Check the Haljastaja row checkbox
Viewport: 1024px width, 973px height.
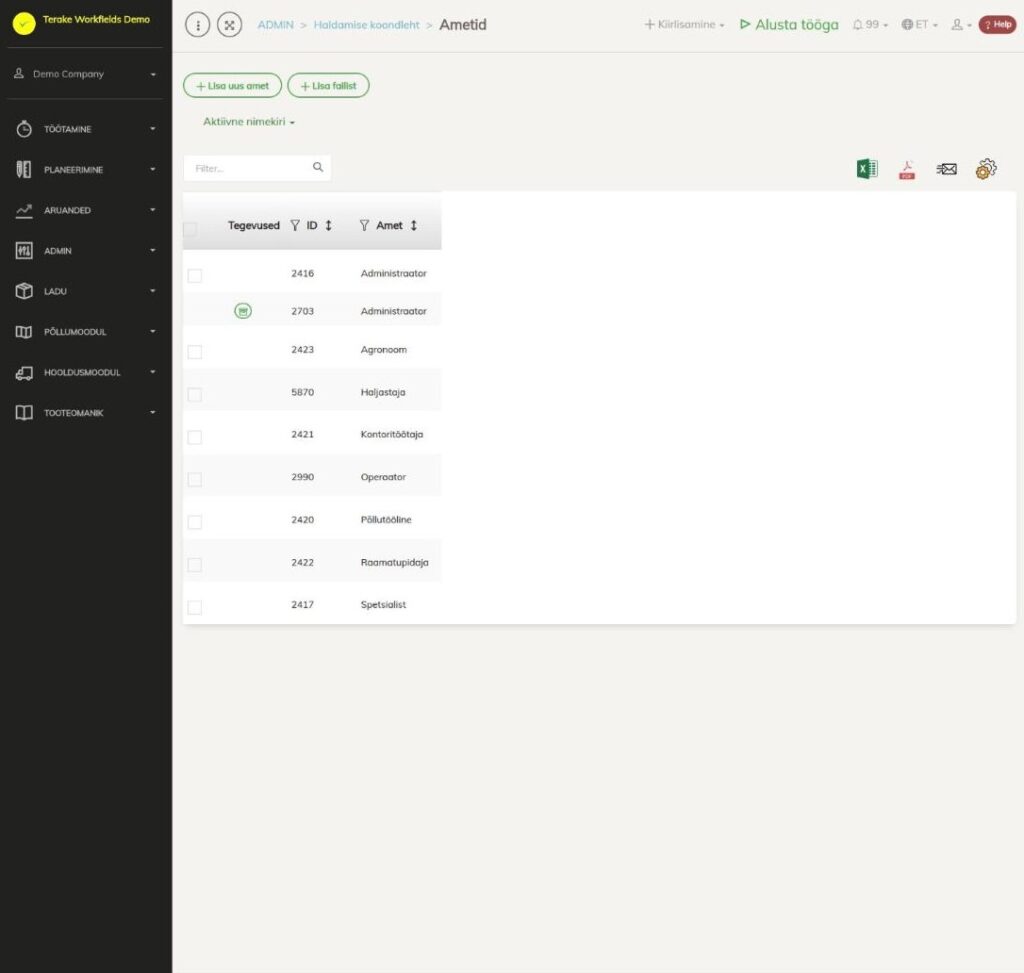[195, 394]
